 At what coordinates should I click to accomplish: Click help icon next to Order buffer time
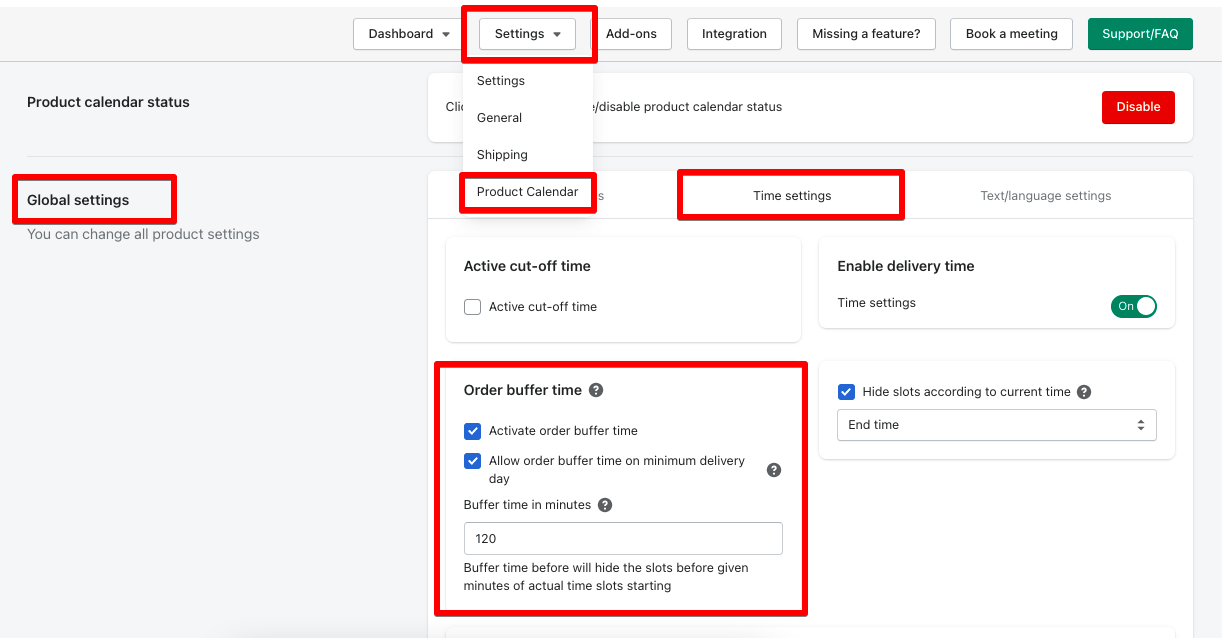(x=596, y=390)
